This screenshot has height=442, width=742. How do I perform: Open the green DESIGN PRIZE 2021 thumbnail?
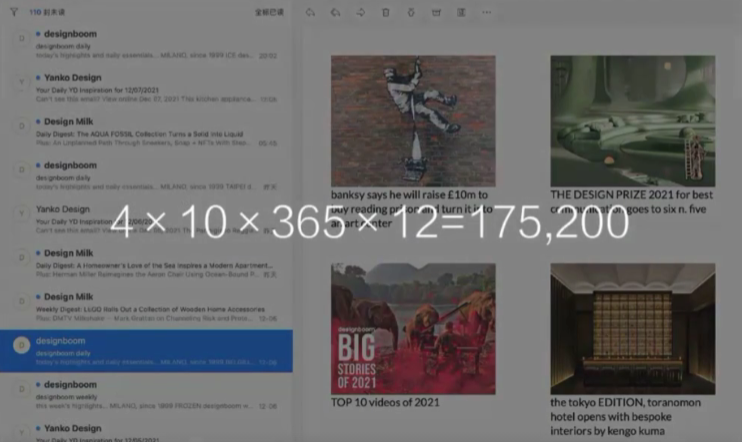tap(633, 121)
